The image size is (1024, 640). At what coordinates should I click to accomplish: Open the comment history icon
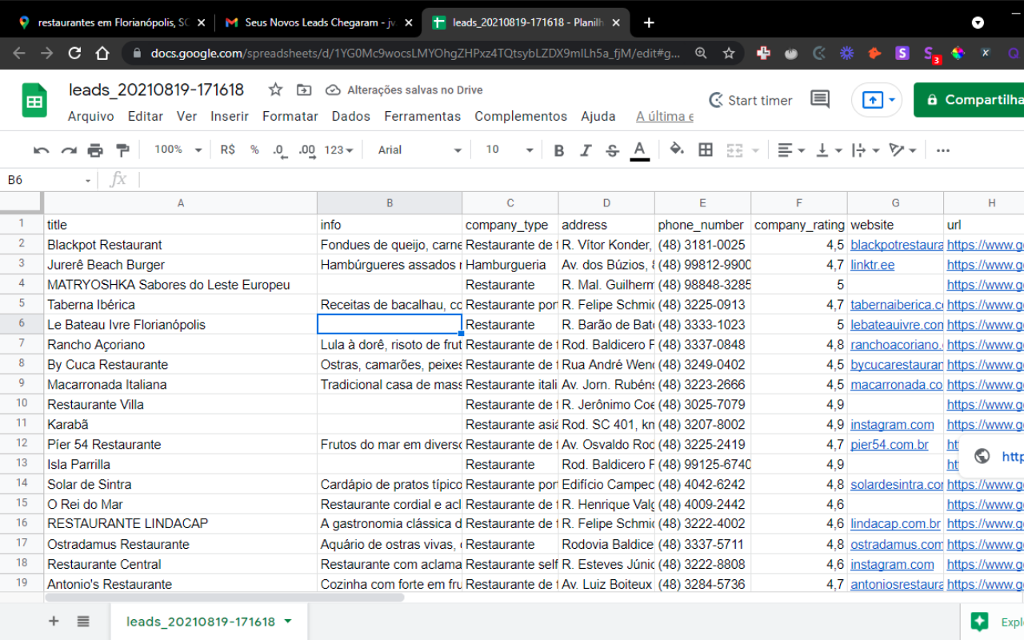pyautogui.click(x=820, y=99)
